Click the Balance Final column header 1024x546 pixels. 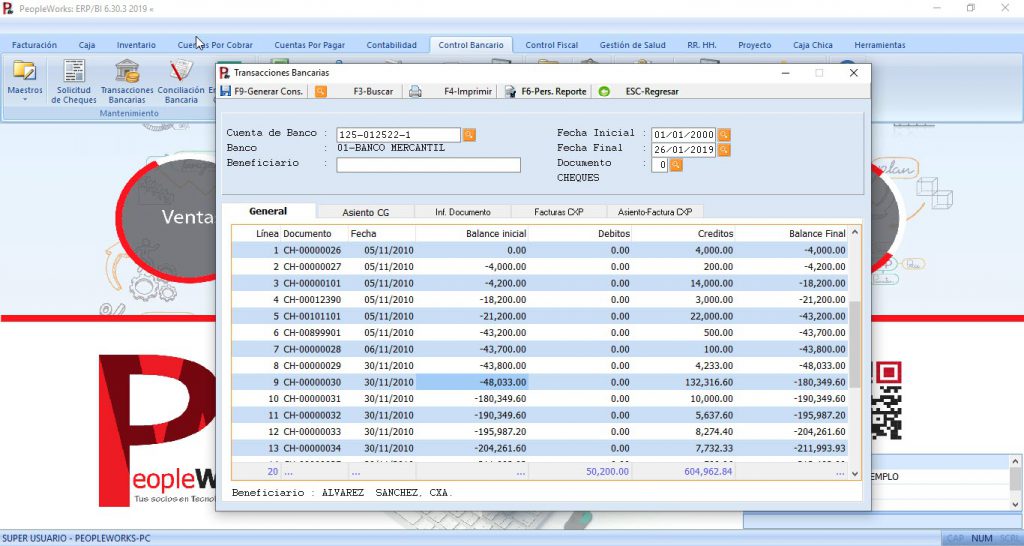(792, 234)
